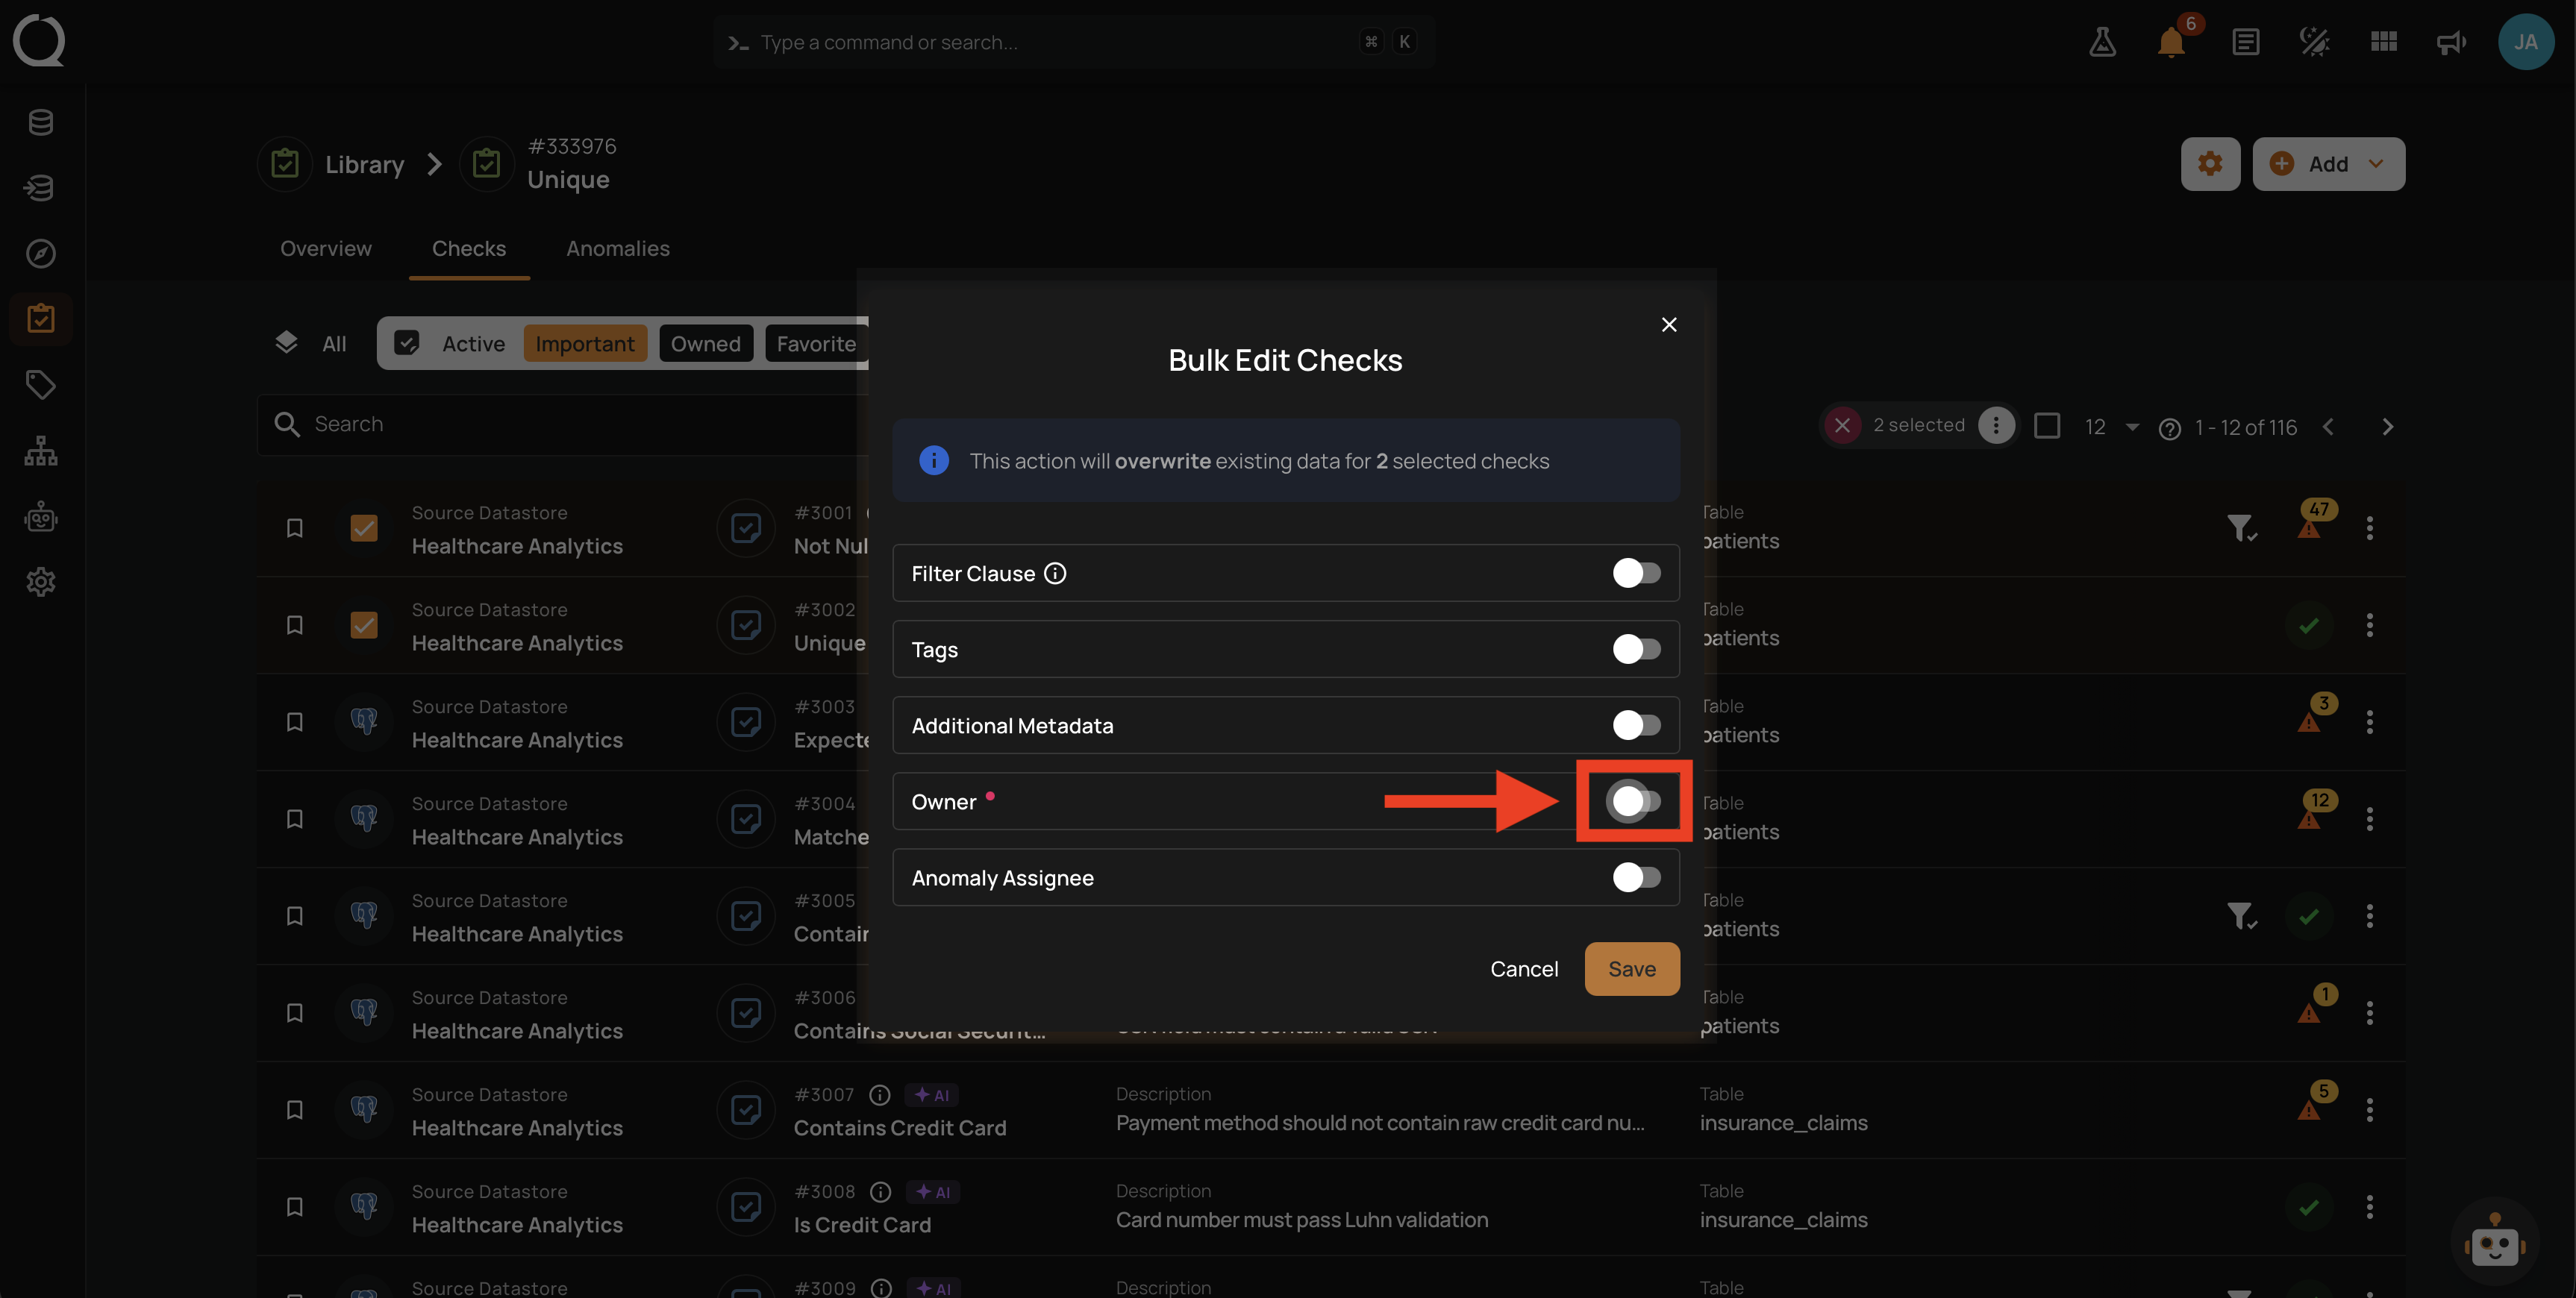Open the three-dot menu for check #3003
This screenshot has height=1298, width=2576.
[2369, 722]
